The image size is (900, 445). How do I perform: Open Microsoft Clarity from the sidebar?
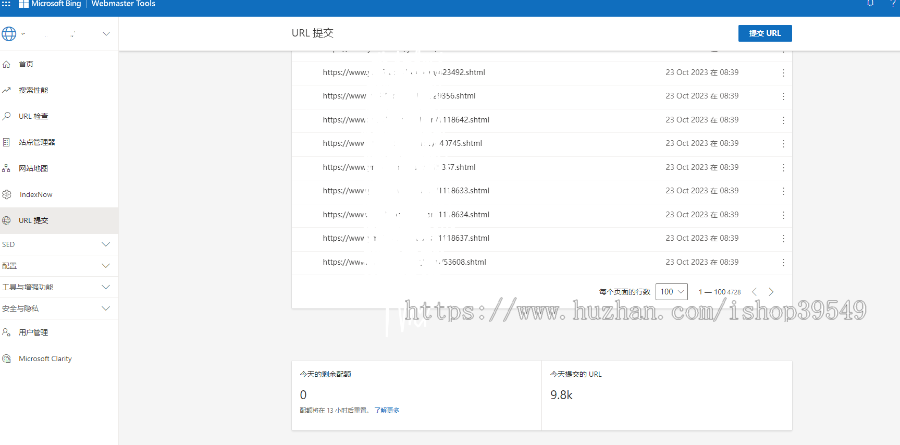[x=59, y=358]
